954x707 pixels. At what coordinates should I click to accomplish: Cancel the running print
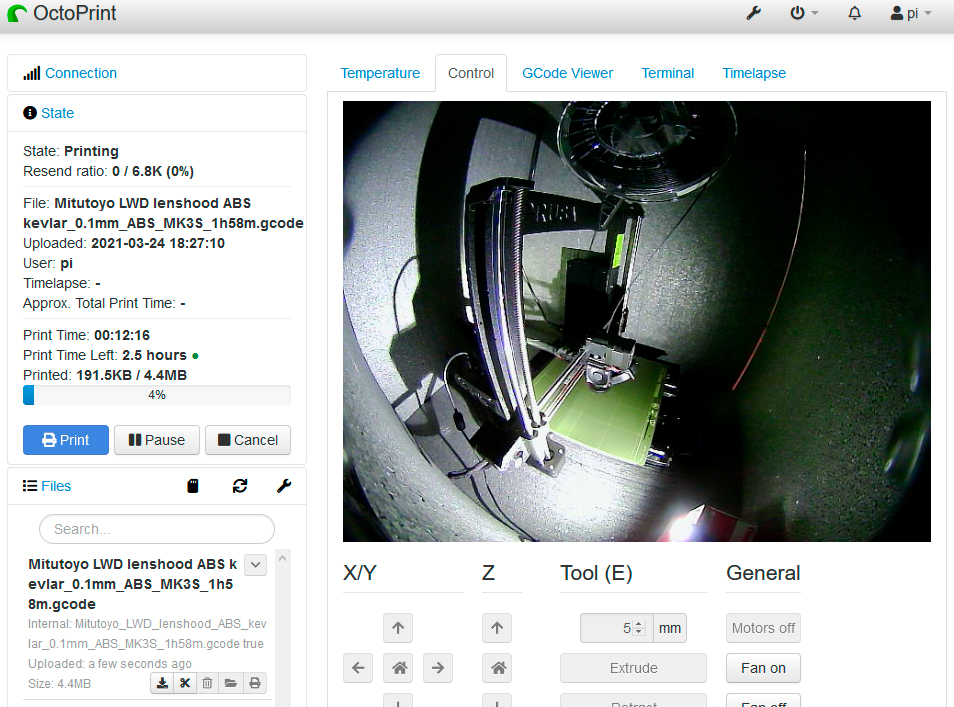click(248, 440)
